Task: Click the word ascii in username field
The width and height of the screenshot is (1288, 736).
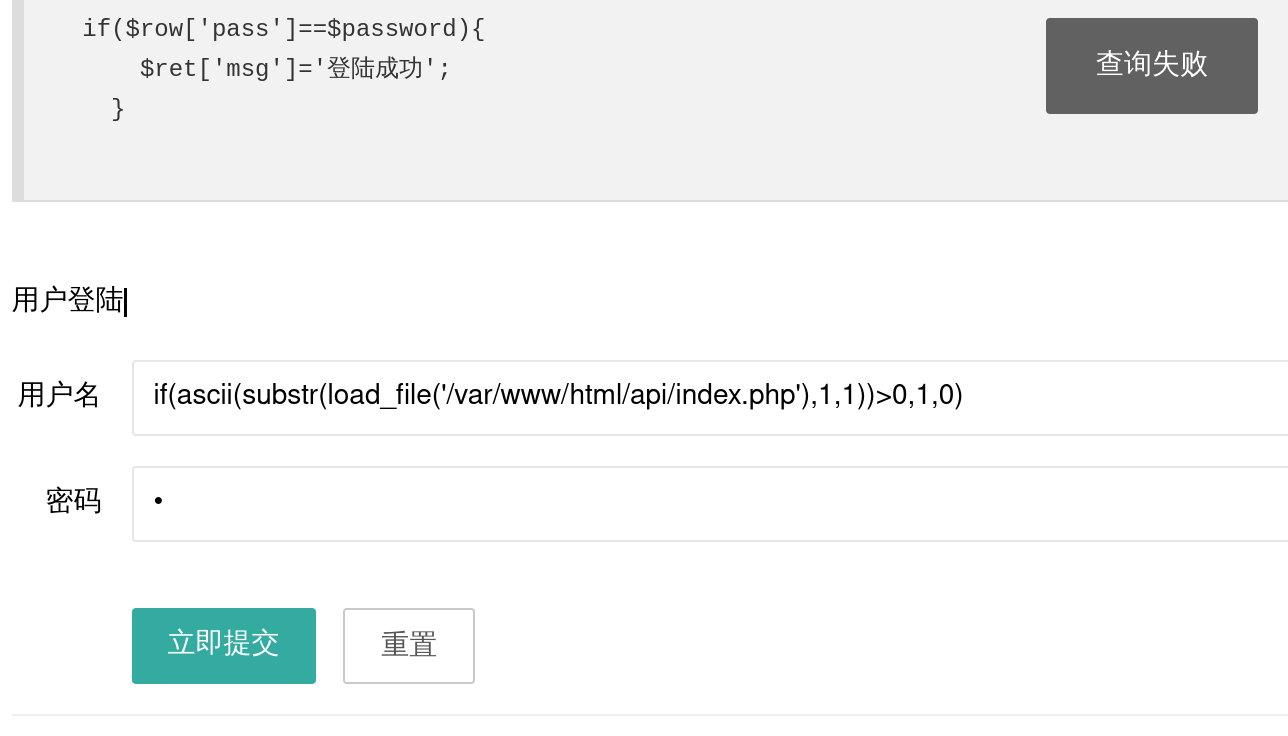Action: [205, 396]
